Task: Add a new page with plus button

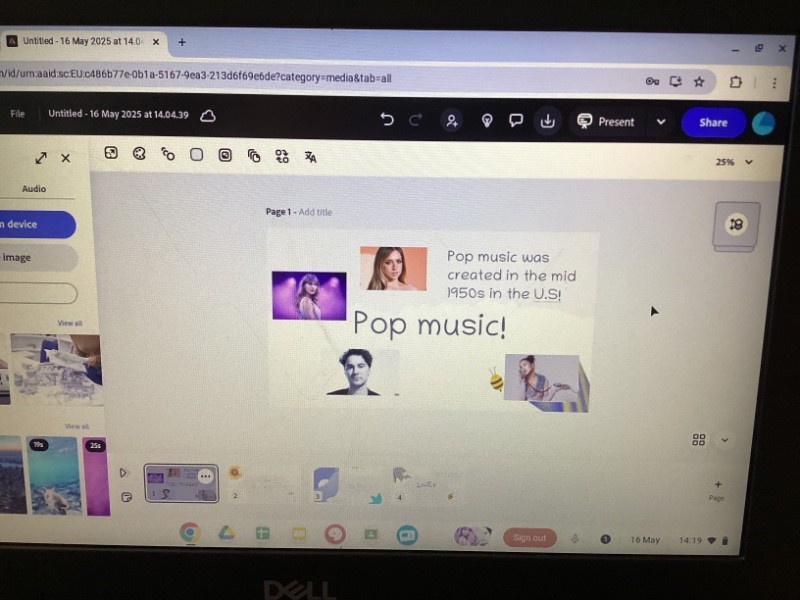Action: (717, 490)
